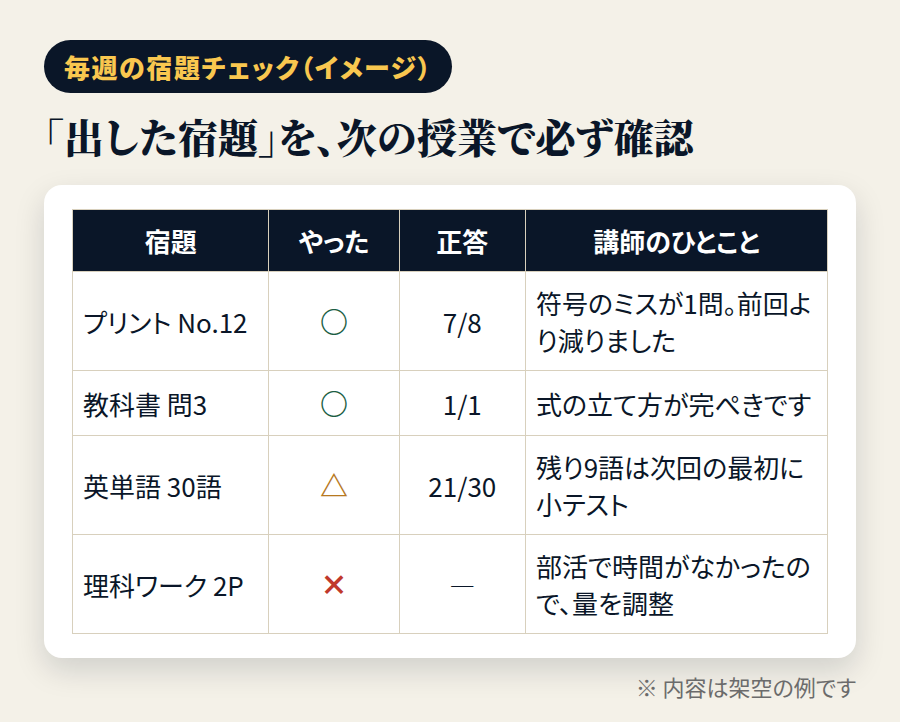This screenshot has height=722, width=900.
Task: Click the 正答 column header
Action: tap(463, 240)
